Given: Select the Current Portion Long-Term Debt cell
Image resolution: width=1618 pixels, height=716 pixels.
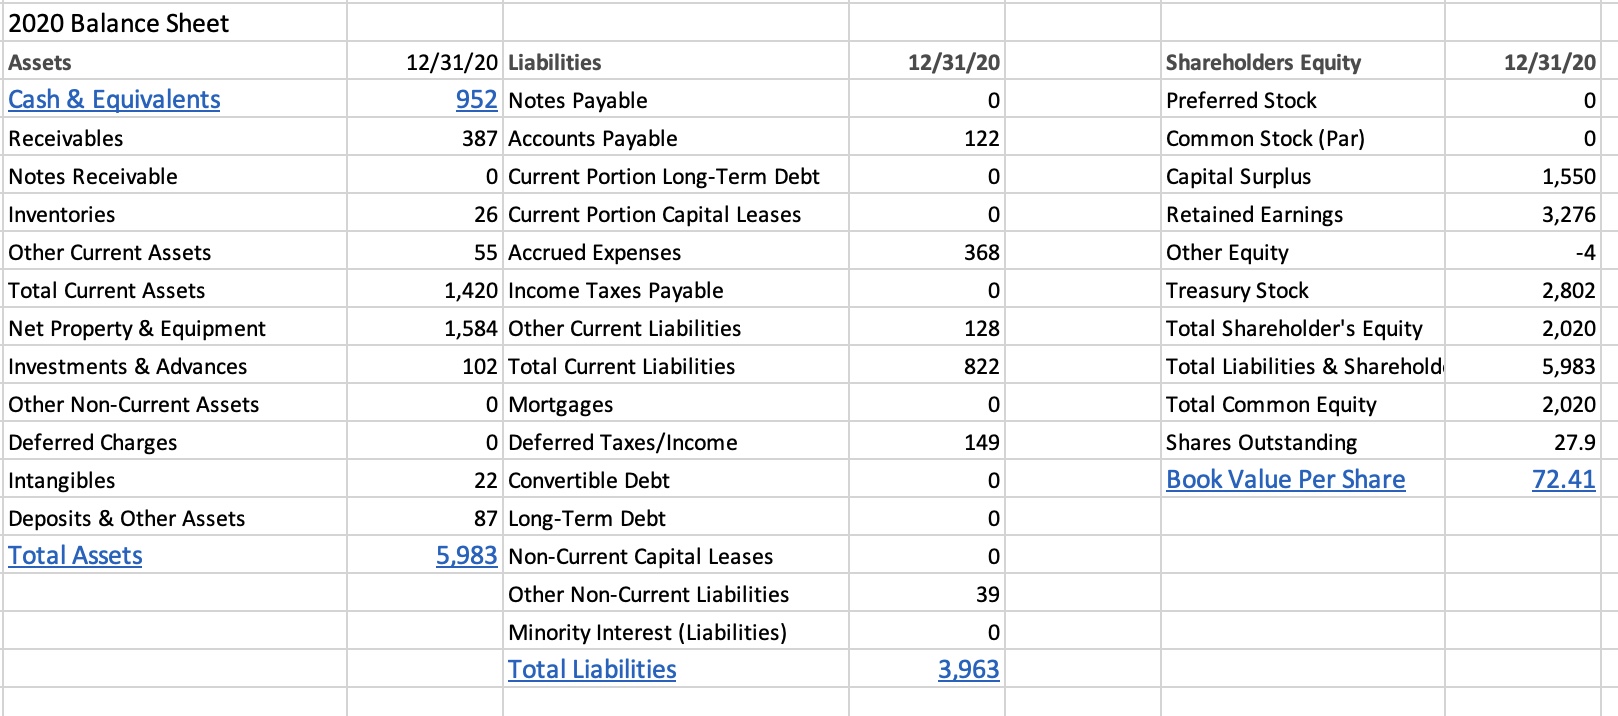Looking at the screenshot, I should (x=676, y=176).
